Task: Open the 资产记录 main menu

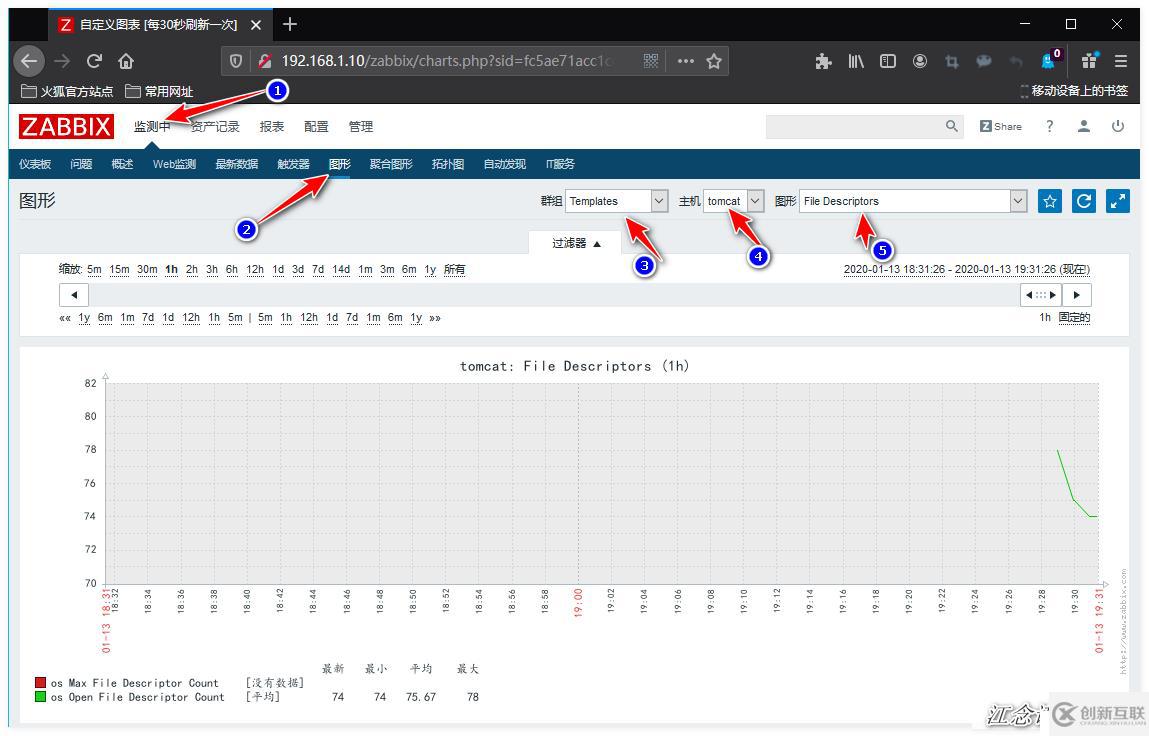Action: coord(215,126)
